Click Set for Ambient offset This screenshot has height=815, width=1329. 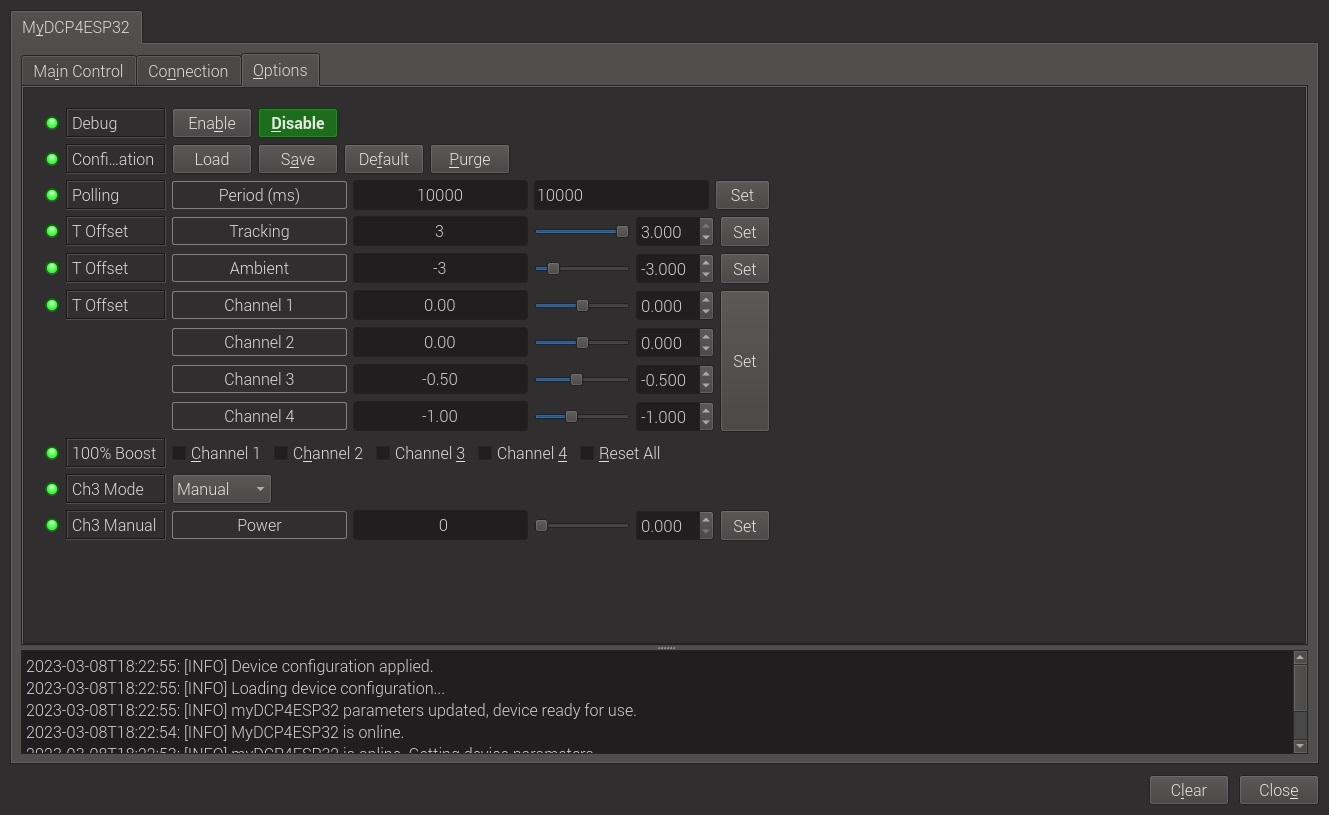(x=745, y=269)
